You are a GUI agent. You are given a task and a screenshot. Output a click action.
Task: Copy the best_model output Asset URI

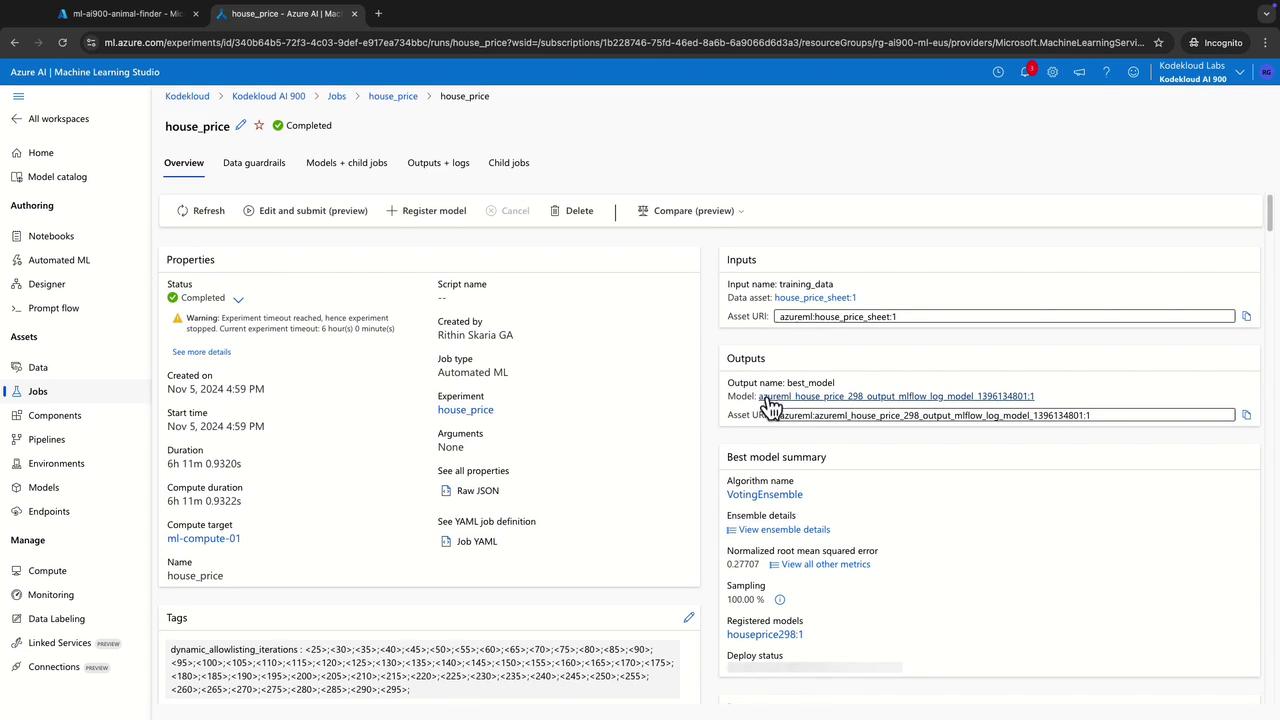click(1246, 415)
